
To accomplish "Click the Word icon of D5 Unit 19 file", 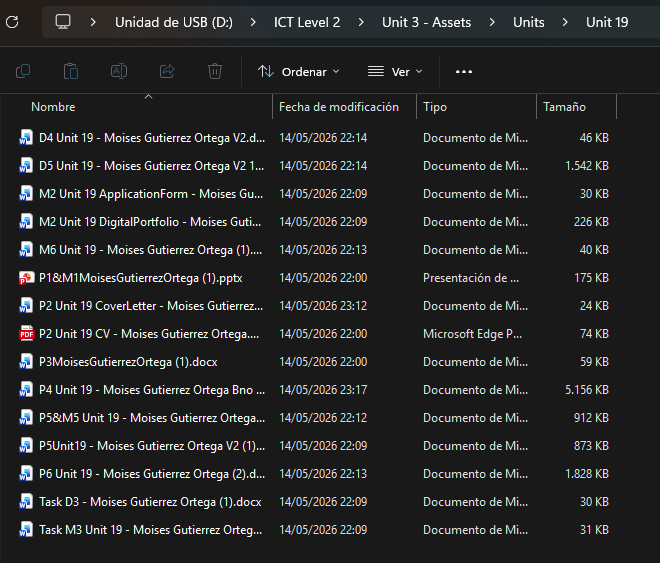I will [x=26, y=166].
